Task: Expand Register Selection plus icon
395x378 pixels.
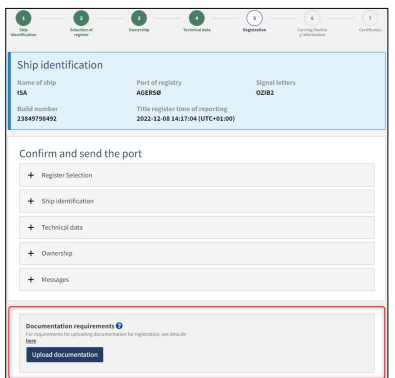Action: (x=31, y=175)
